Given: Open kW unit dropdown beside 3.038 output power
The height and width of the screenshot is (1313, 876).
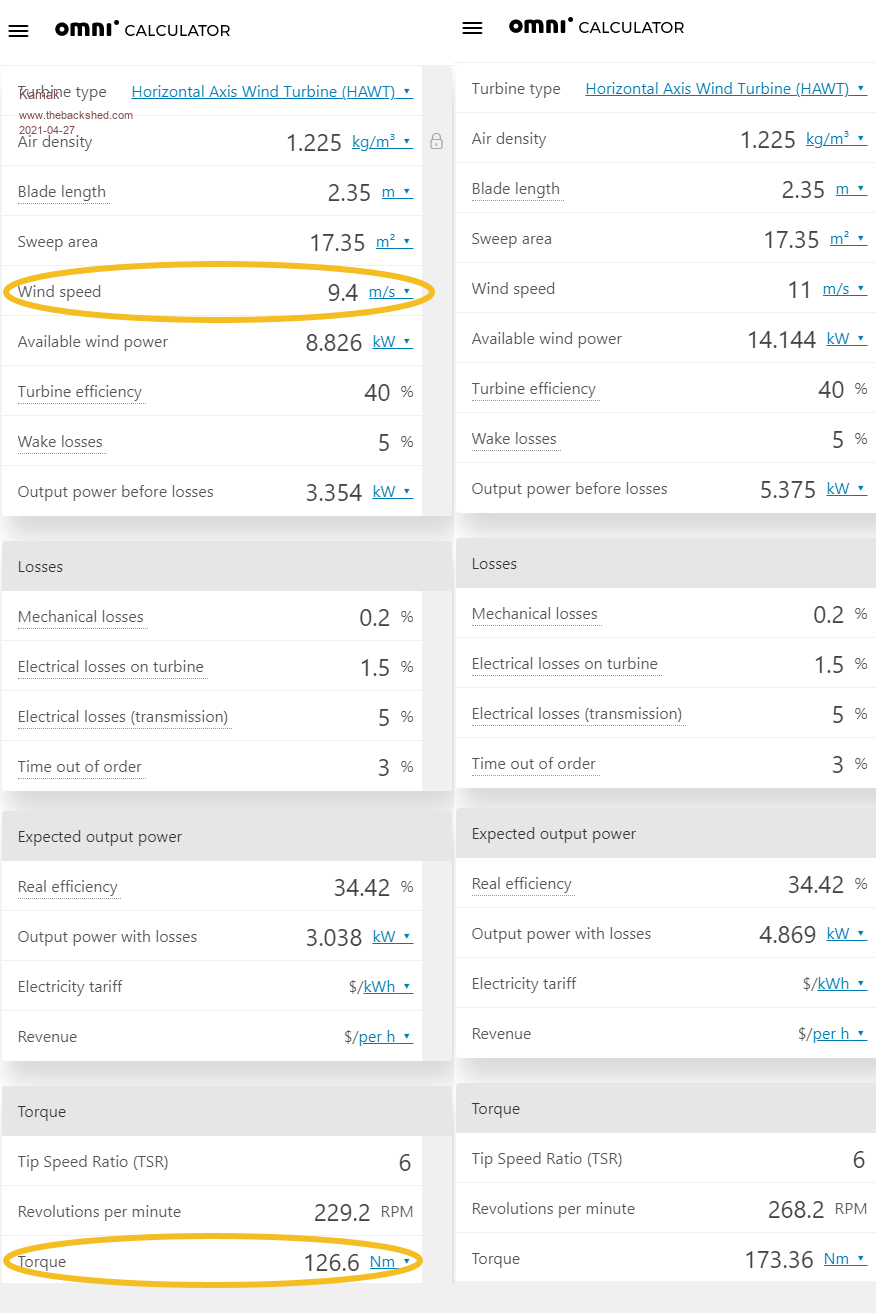Looking at the screenshot, I should pyautogui.click(x=392, y=937).
